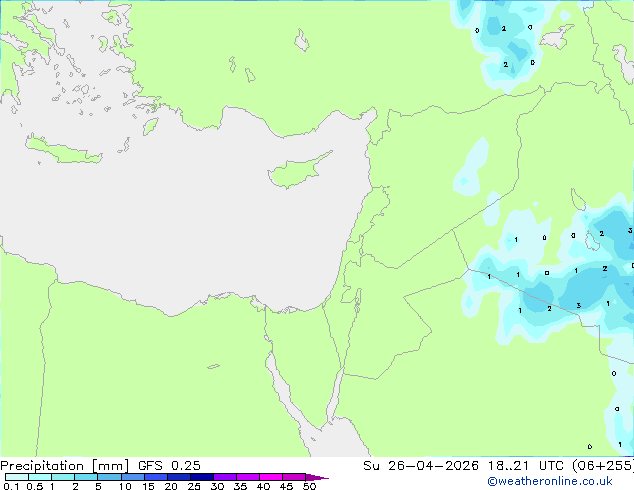Open the weatheronline.co.uk link
634x490 pixels.
[550, 481]
